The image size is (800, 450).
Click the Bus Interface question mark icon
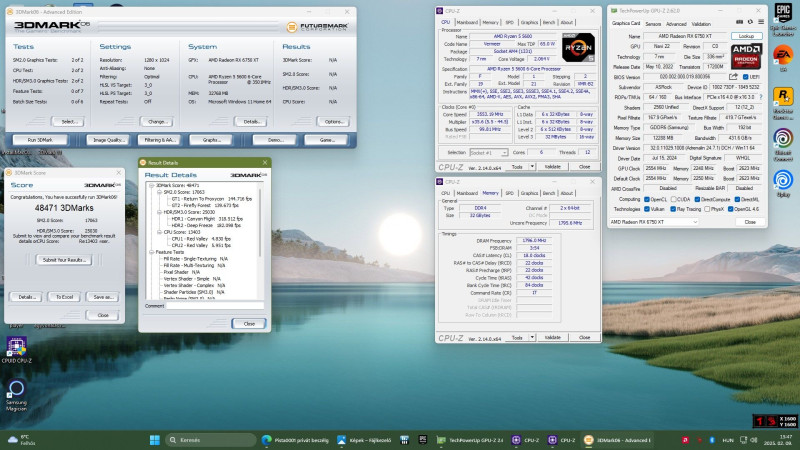[x=761, y=97]
